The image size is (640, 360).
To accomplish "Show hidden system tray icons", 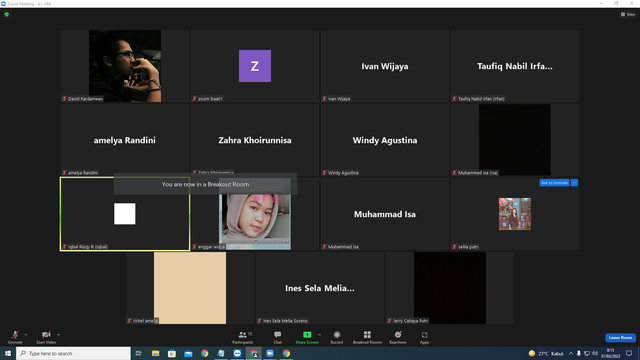I will [x=571, y=353].
